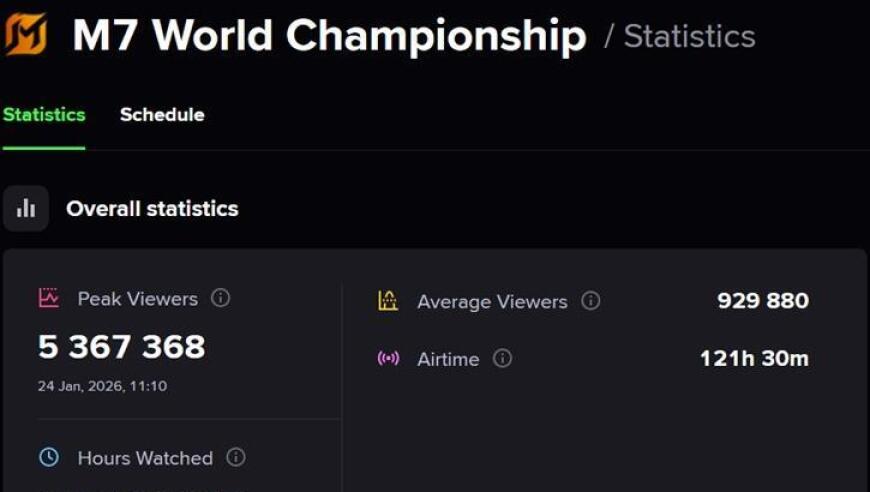Show info tooltip for Peak Viewers

221,298
